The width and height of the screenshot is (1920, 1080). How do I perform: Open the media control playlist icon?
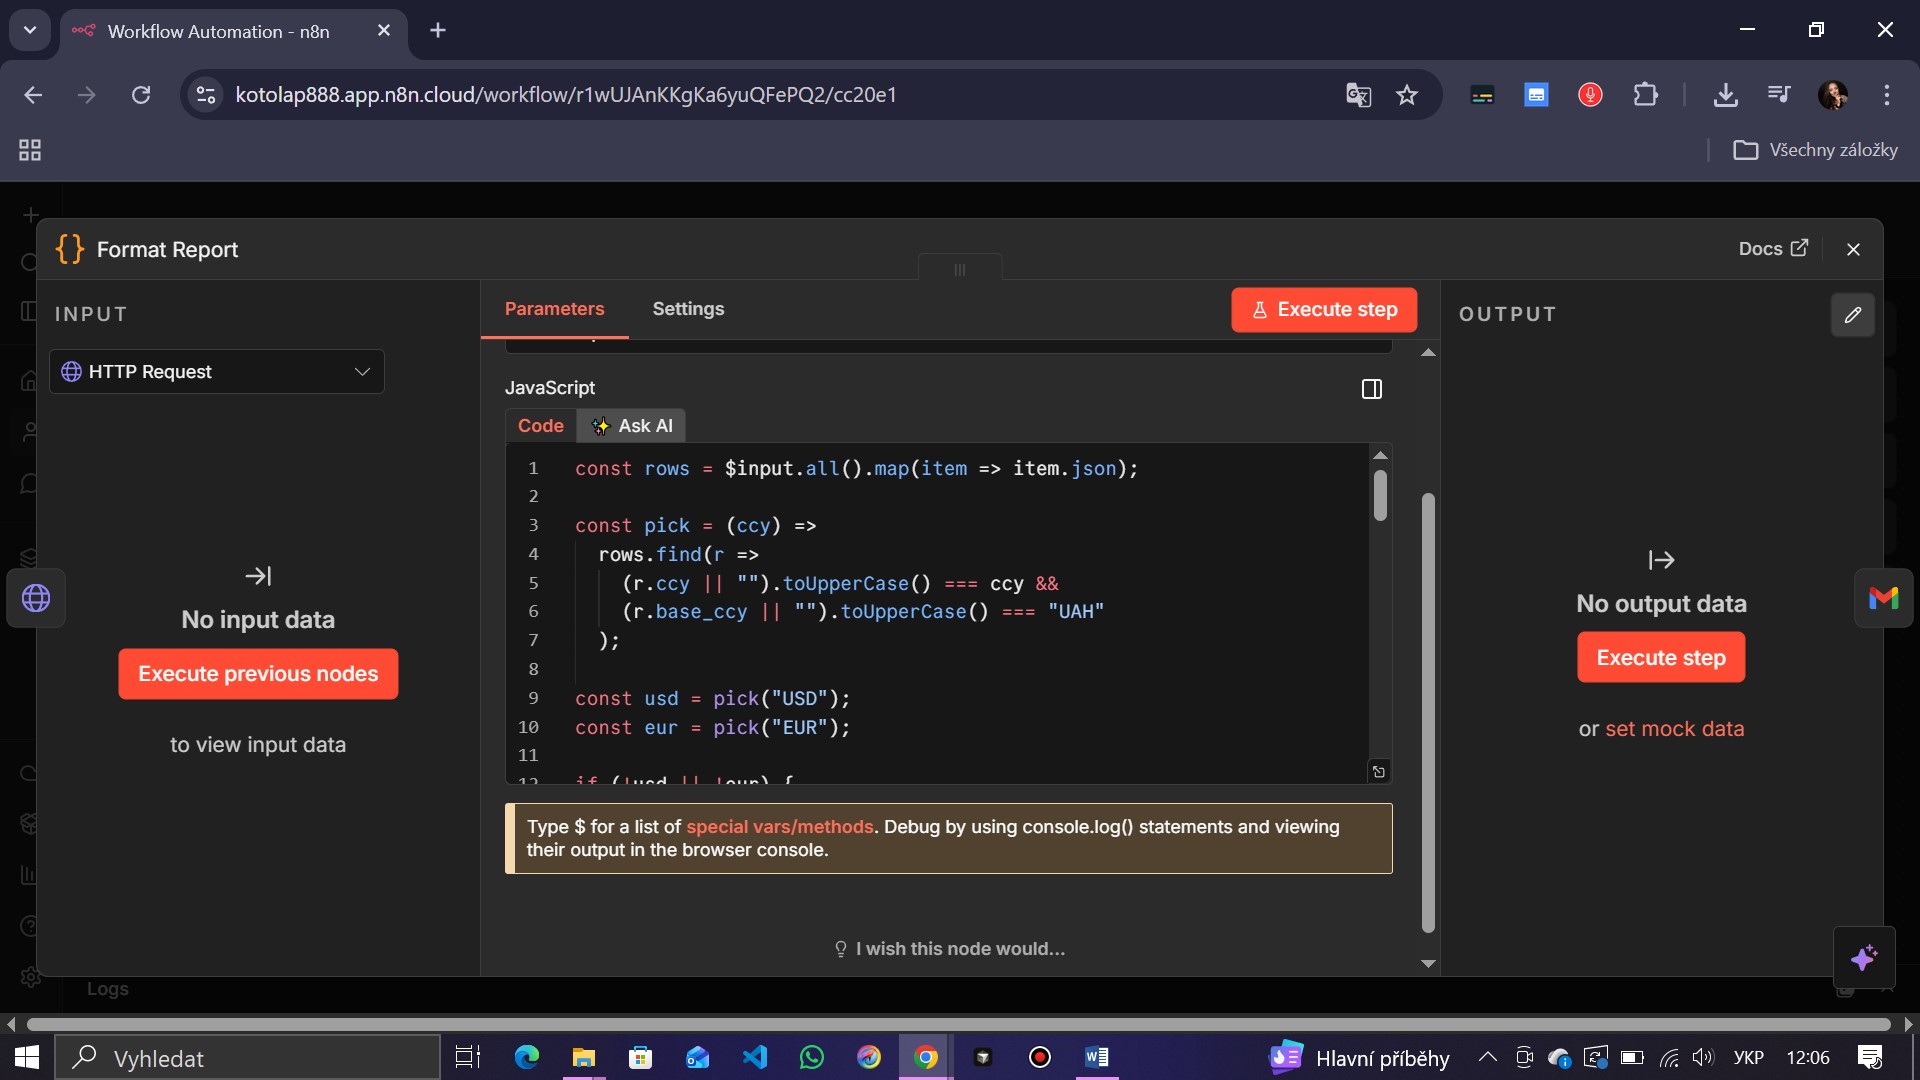(1779, 95)
